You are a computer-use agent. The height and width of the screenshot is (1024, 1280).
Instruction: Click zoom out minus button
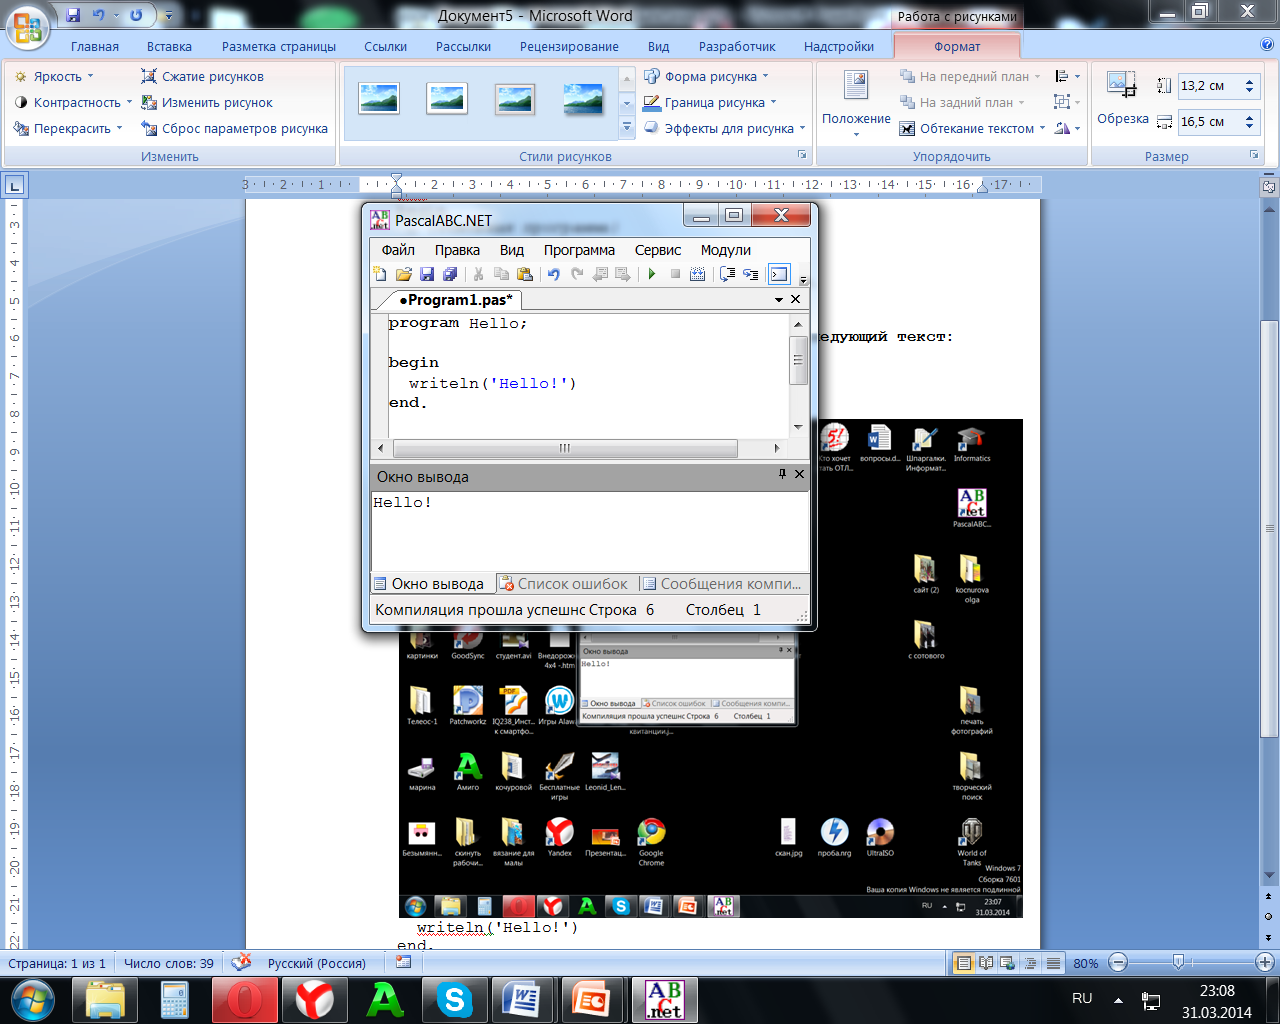pyautogui.click(x=1118, y=963)
